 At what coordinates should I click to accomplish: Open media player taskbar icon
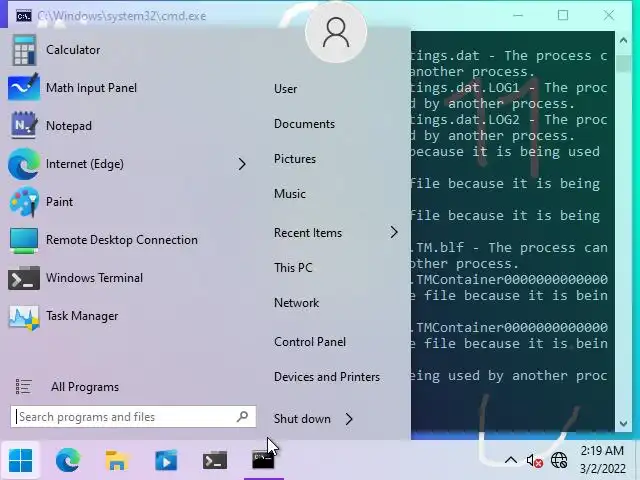point(166,460)
